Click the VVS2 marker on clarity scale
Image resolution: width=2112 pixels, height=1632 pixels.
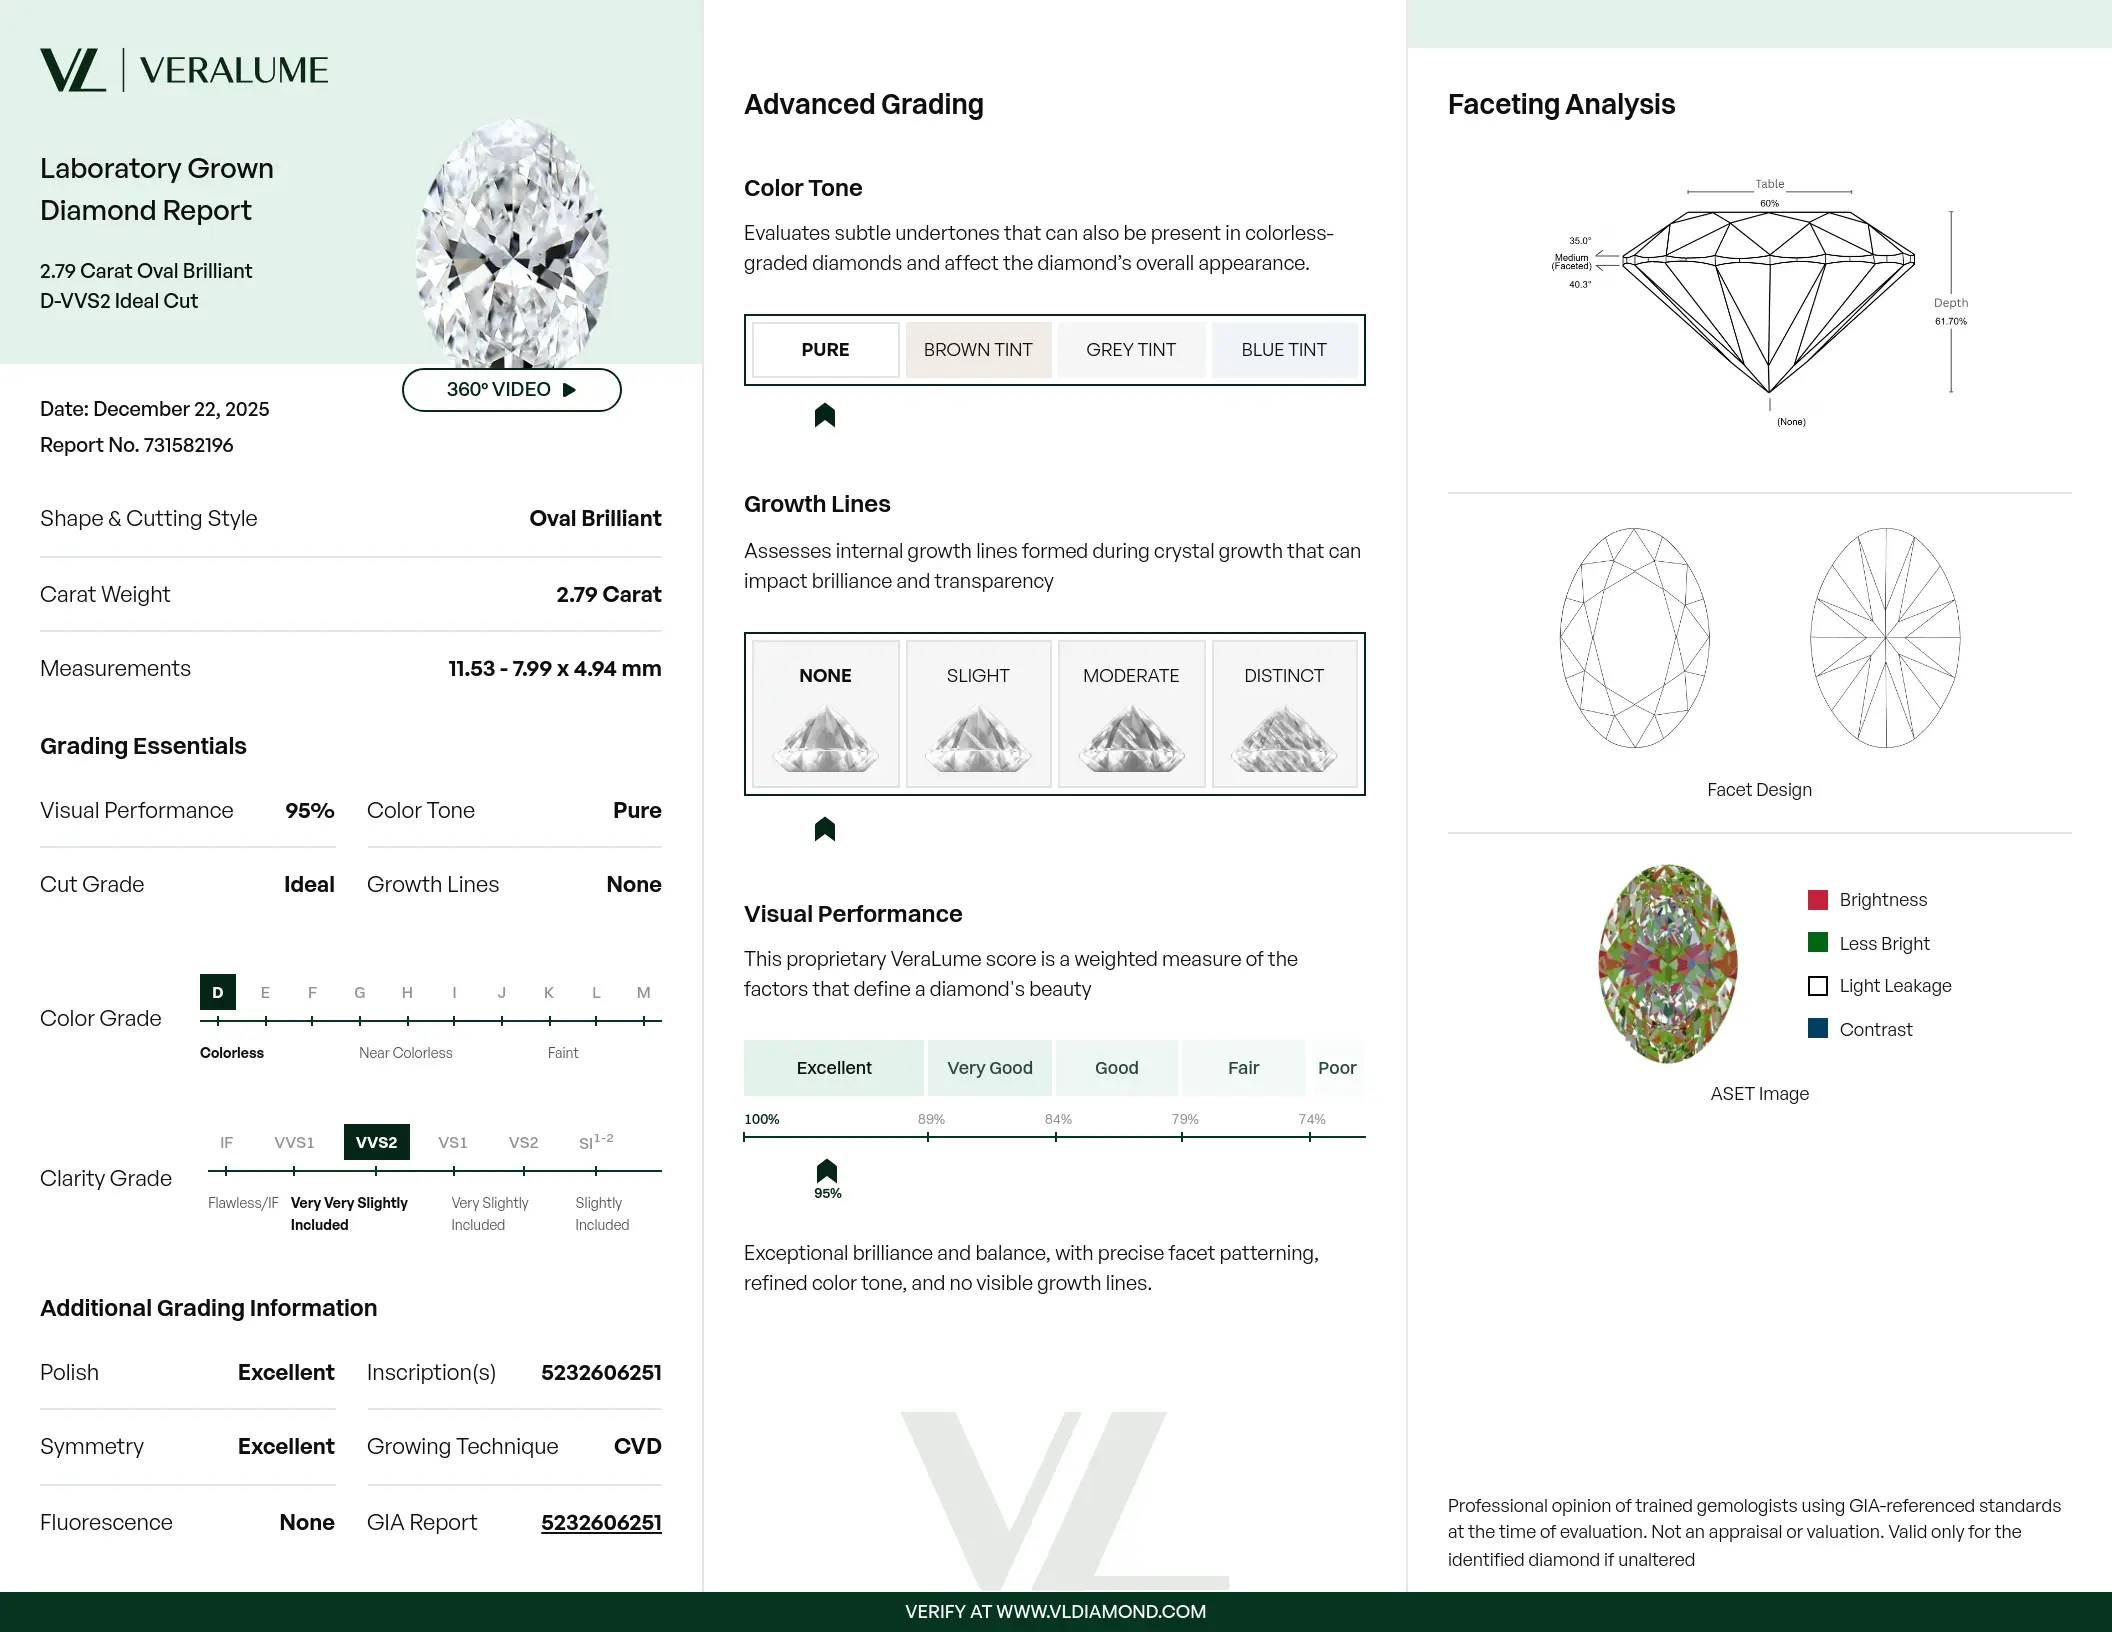pos(376,1142)
